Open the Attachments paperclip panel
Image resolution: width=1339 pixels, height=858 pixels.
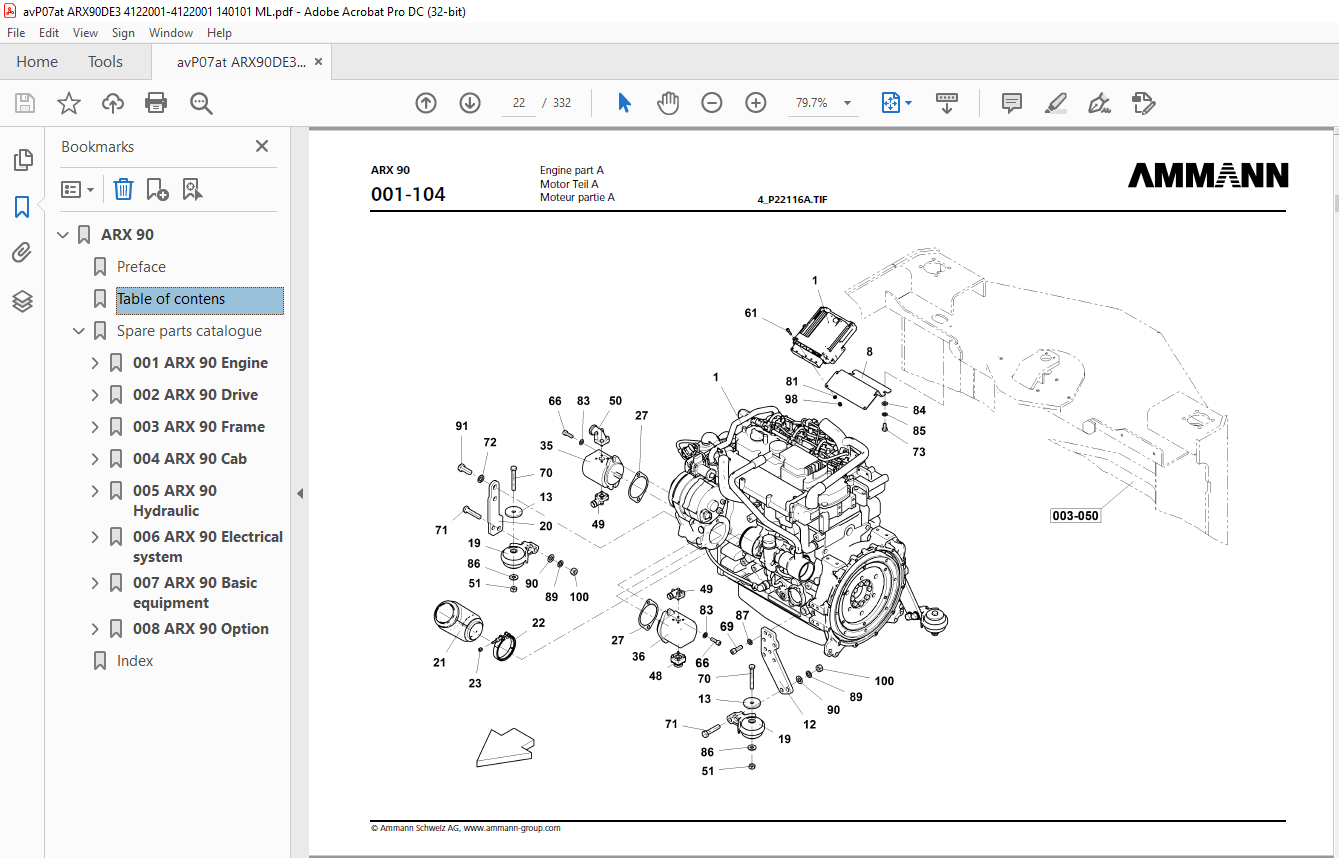[x=22, y=253]
